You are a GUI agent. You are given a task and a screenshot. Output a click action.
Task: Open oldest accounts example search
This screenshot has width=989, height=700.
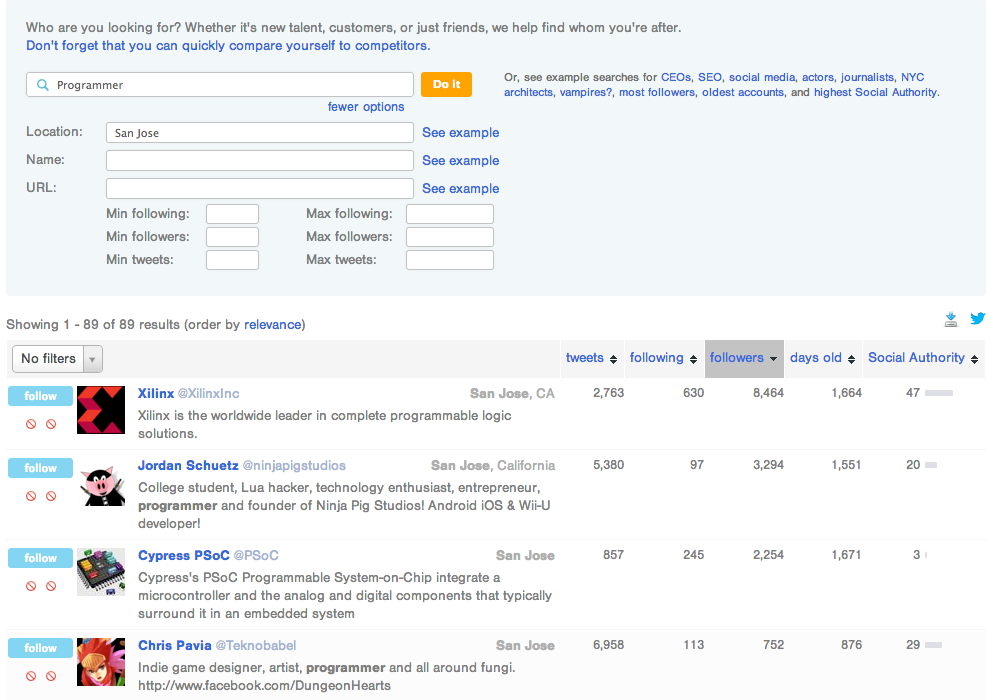click(743, 92)
